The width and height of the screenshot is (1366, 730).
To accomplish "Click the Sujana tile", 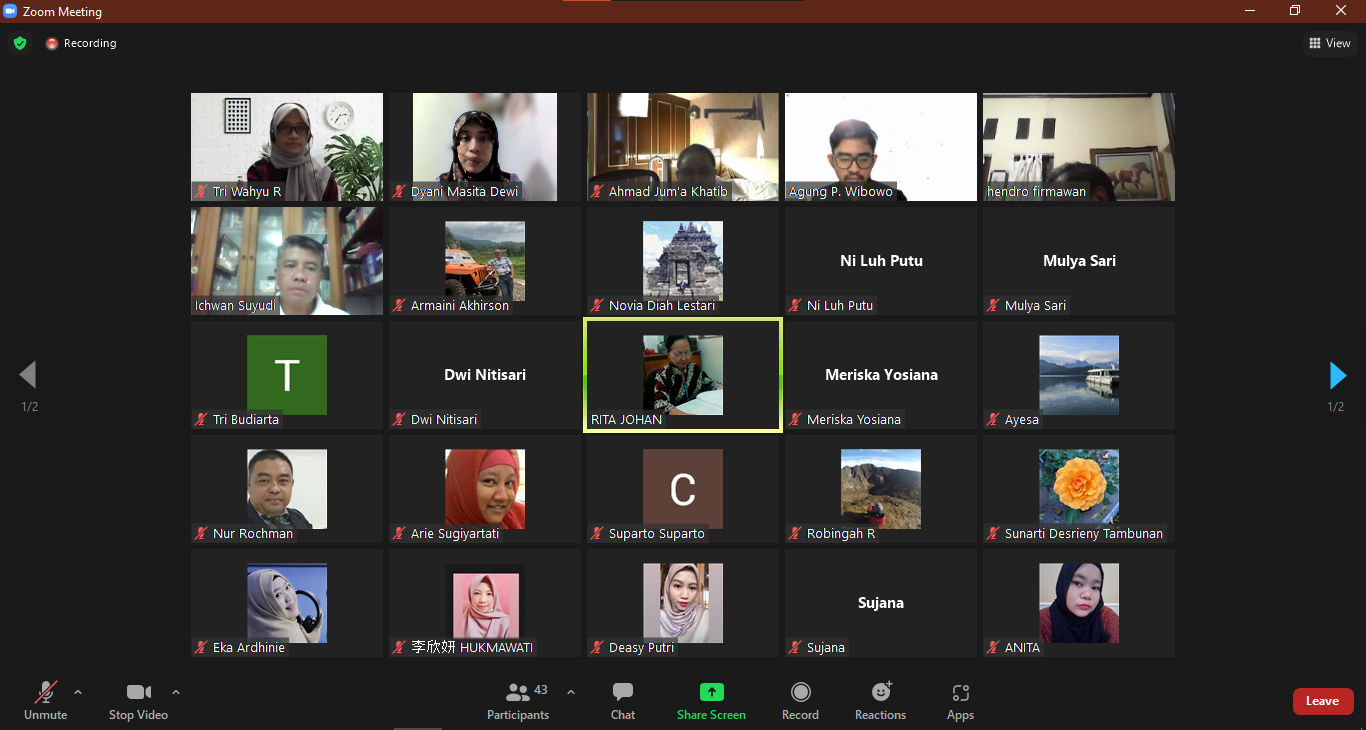I will click(881, 603).
